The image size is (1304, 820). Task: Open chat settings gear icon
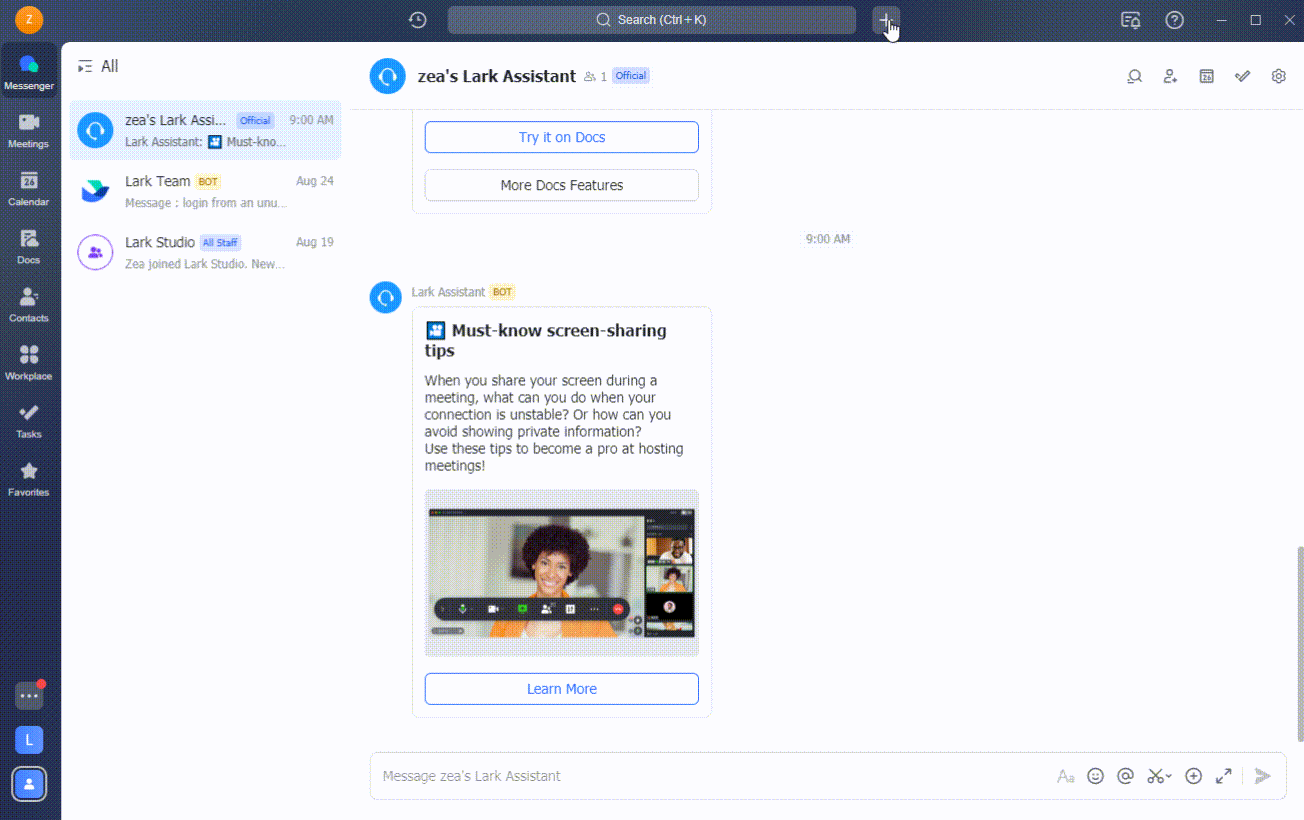tap(1278, 76)
